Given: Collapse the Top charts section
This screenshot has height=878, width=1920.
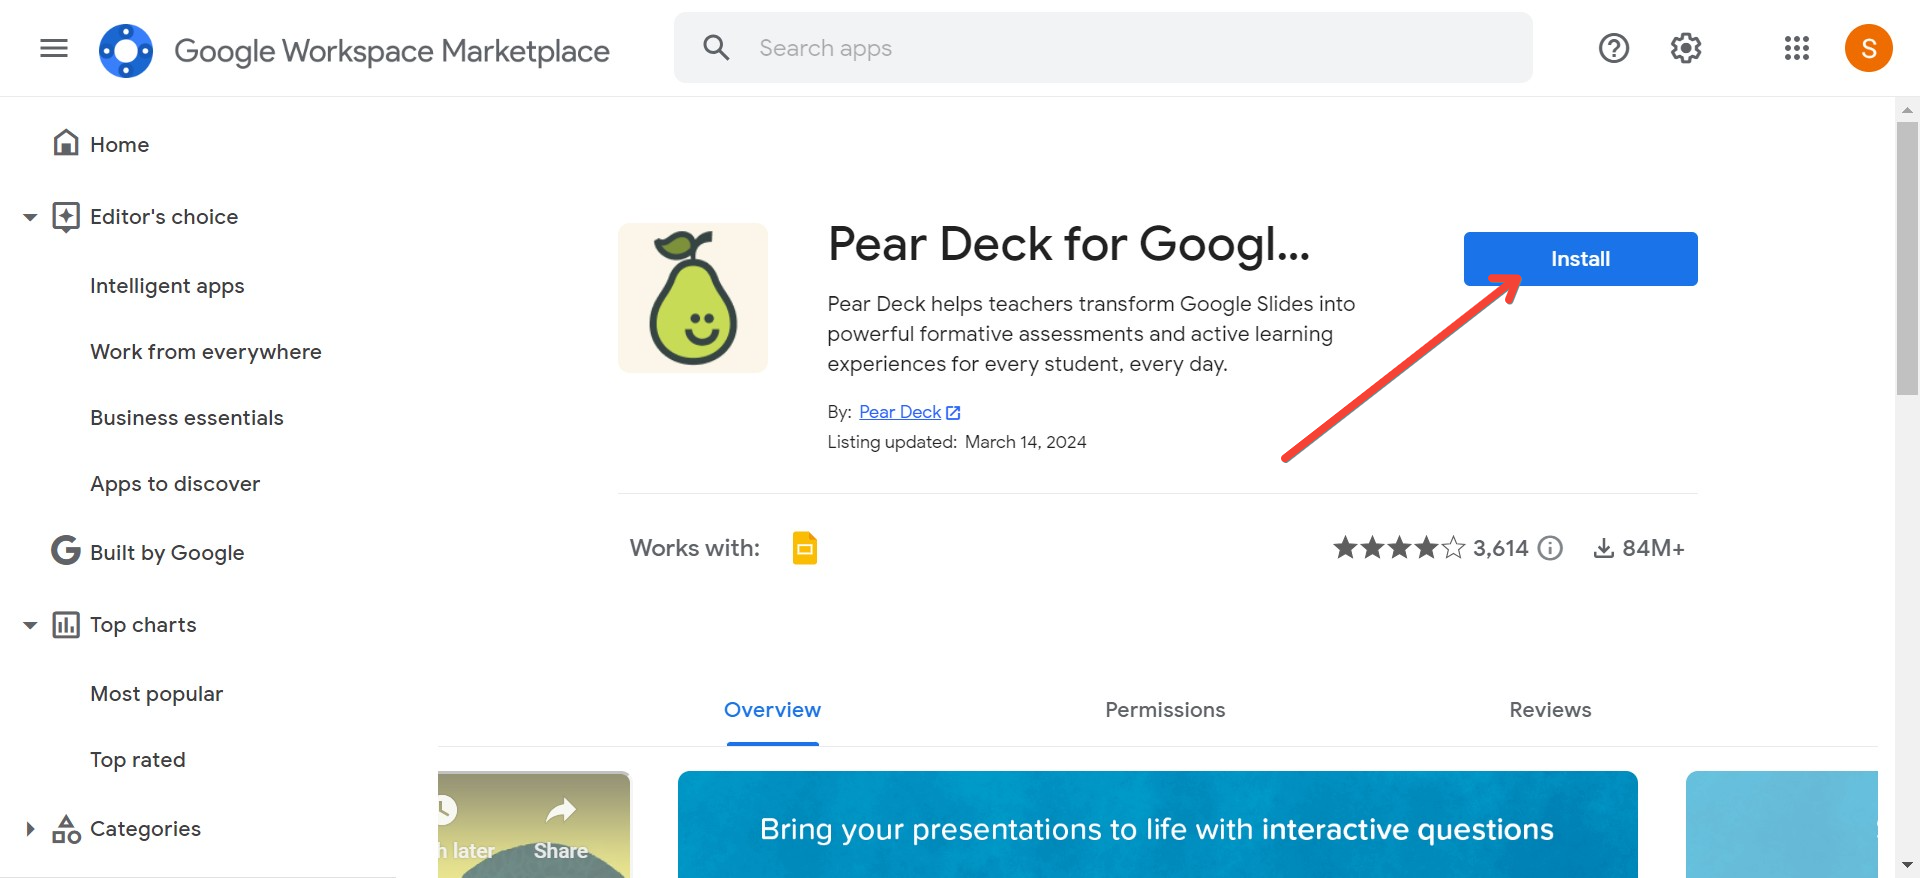Looking at the screenshot, I should tap(30, 625).
